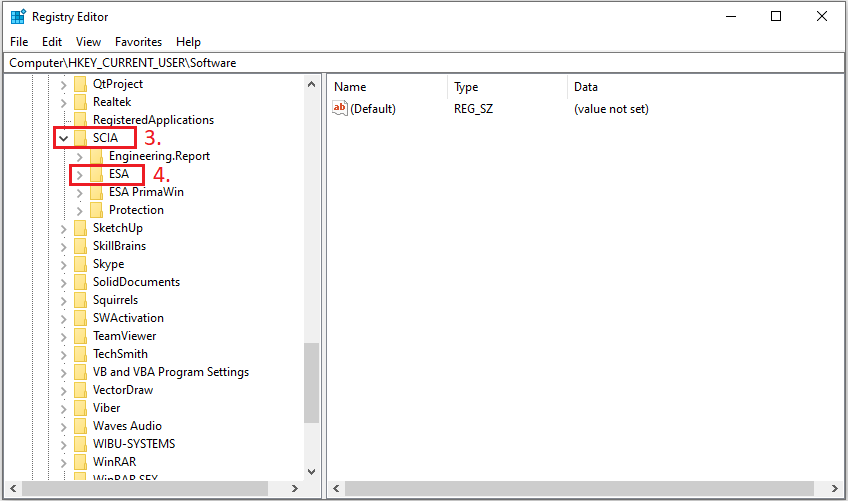Select the WIBU-SYSTEMS folder icon
Viewport: 848px width, 501px height.
(80, 444)
